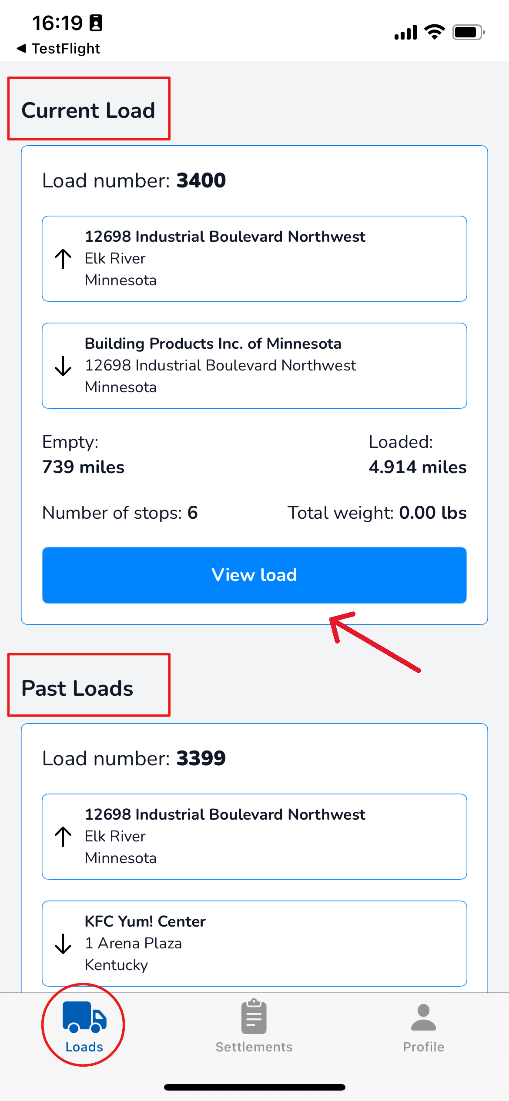This screenshot has height=1101, width=509.
Task: Tap the Wi-Fi status icon
Action: coord(435,32)
